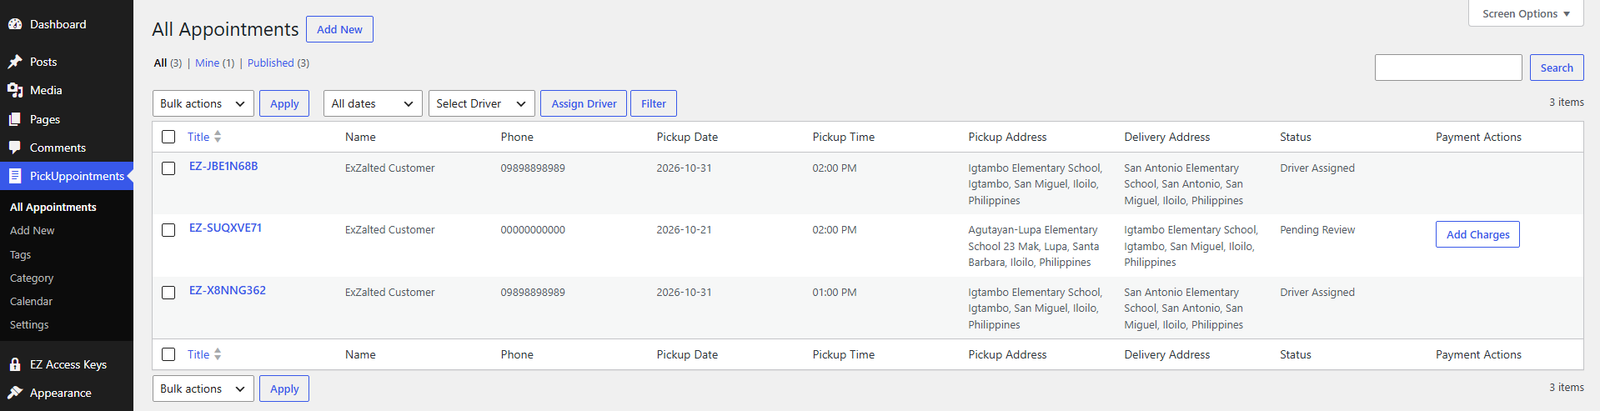Focus the appointments search field

tap(1448, 68)
